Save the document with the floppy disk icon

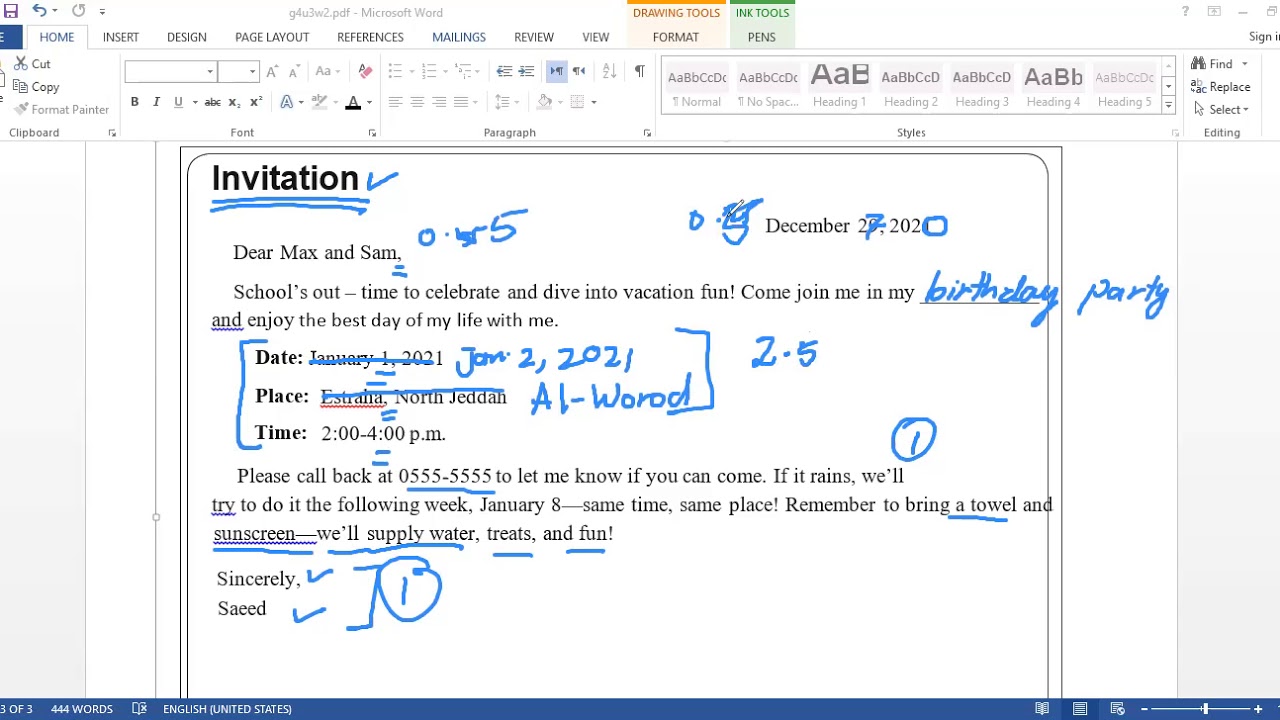pyautogui.click(x=11, y=12)
